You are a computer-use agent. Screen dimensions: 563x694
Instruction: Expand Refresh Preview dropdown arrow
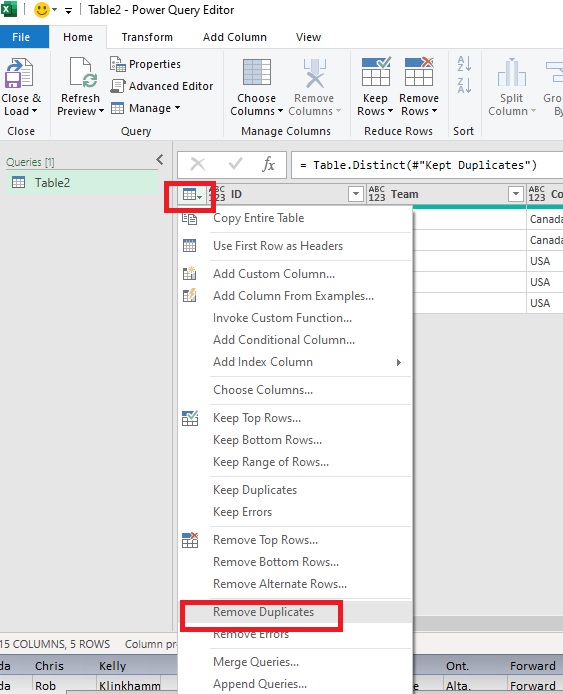click(x=101, y=111)
